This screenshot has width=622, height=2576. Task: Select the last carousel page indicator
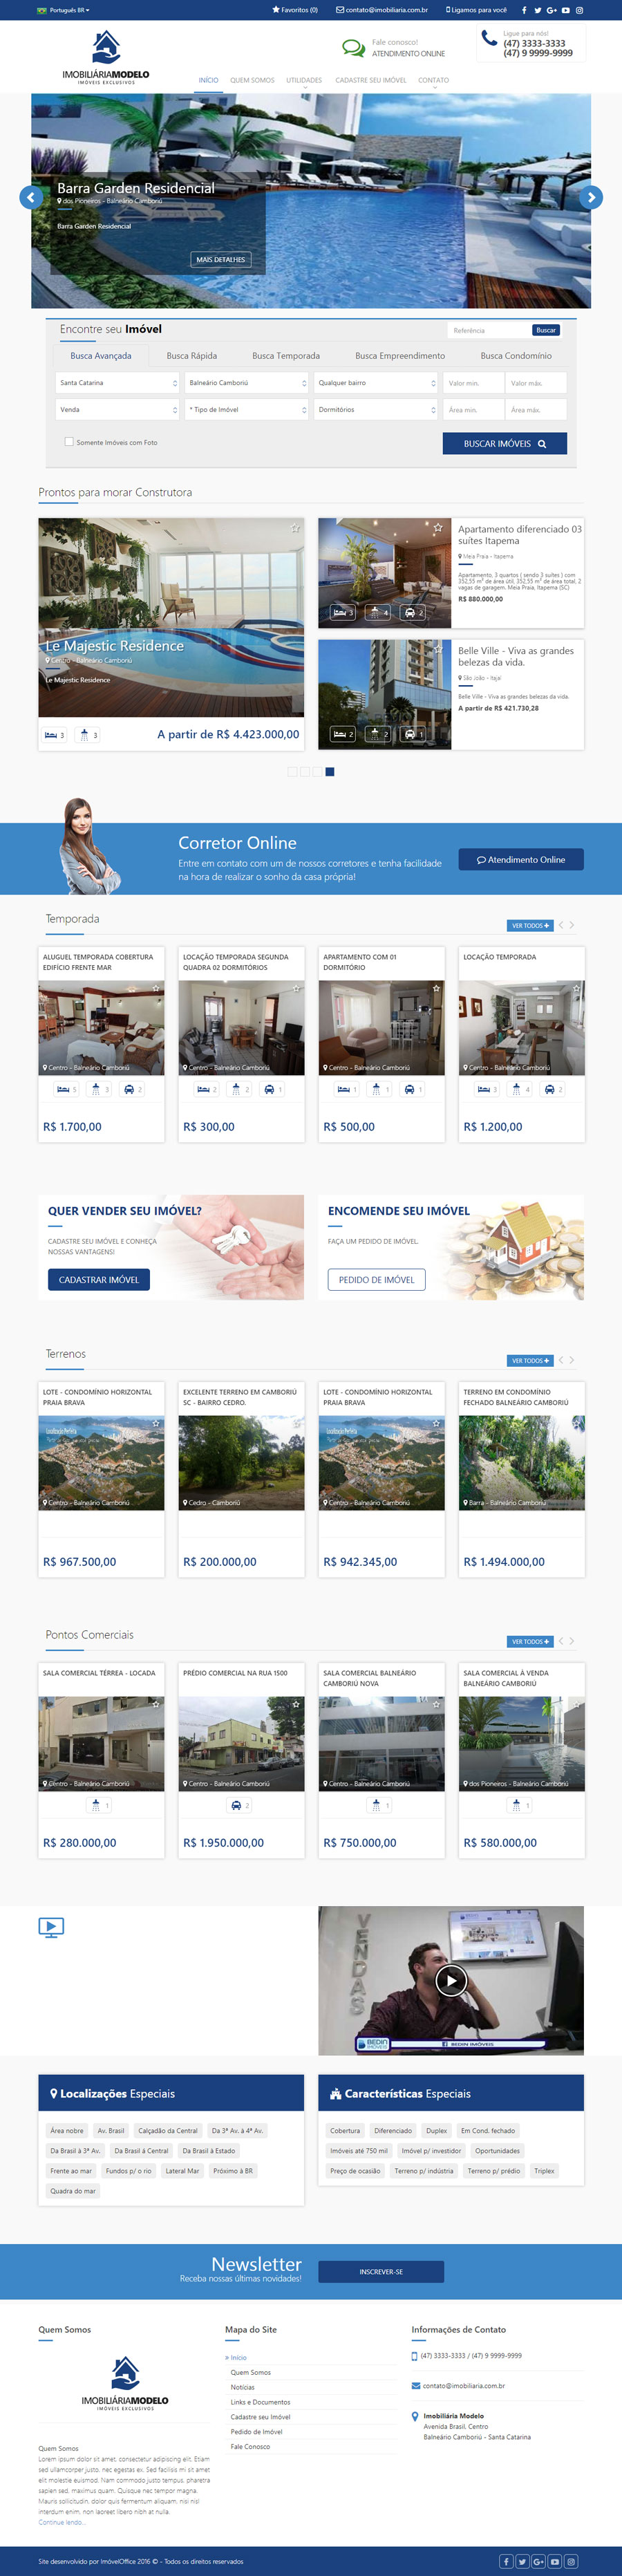pos(330,772)
